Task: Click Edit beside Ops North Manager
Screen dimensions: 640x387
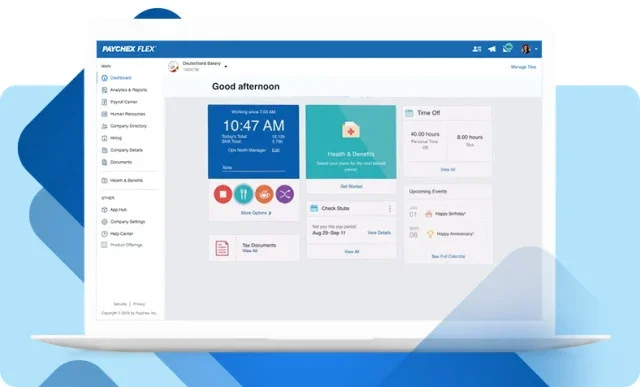Action: point(276,150)
